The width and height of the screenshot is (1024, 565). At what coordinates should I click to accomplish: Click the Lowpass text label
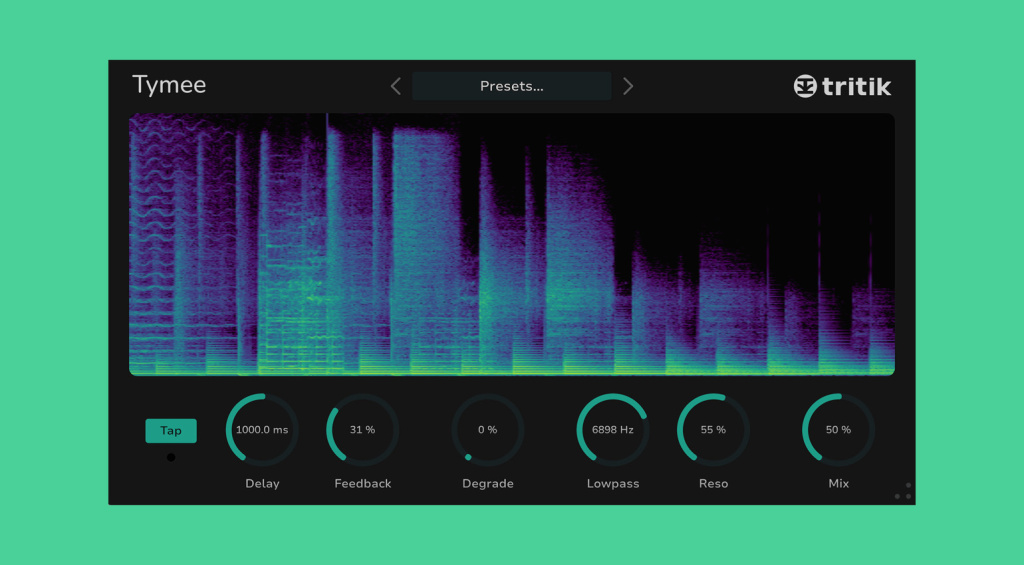pos(613,483)
